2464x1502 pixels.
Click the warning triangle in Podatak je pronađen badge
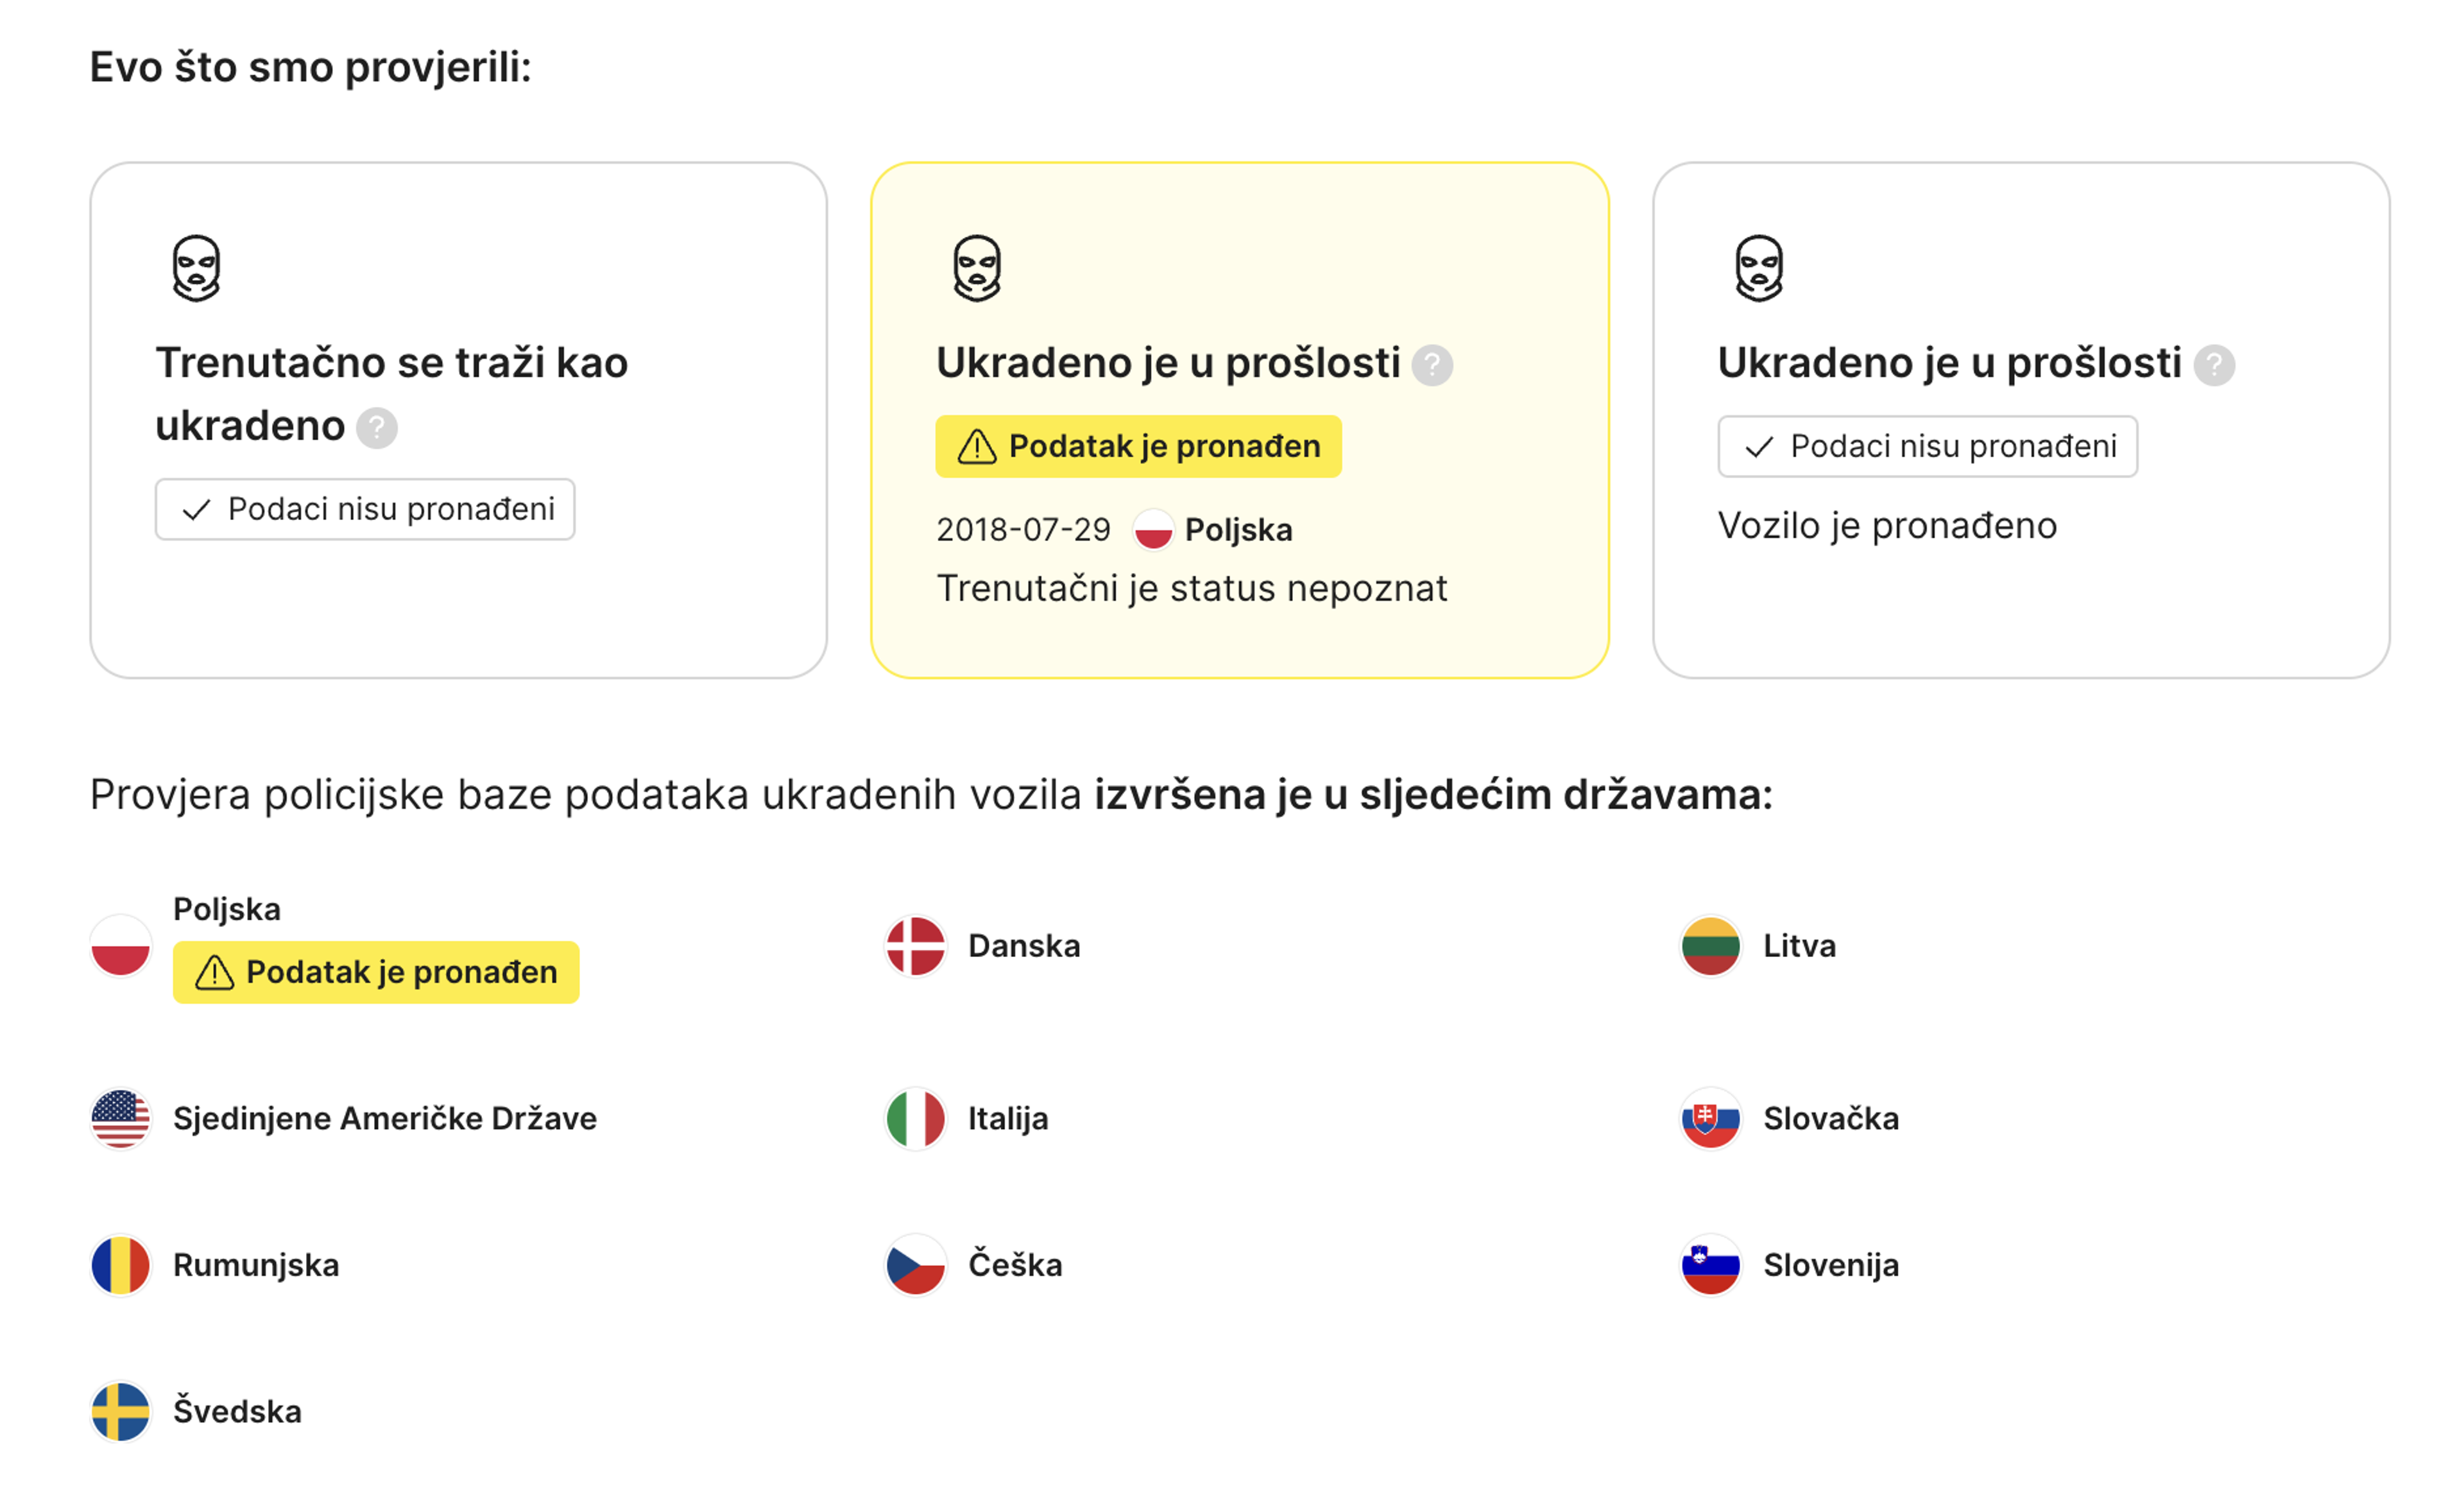977,446
